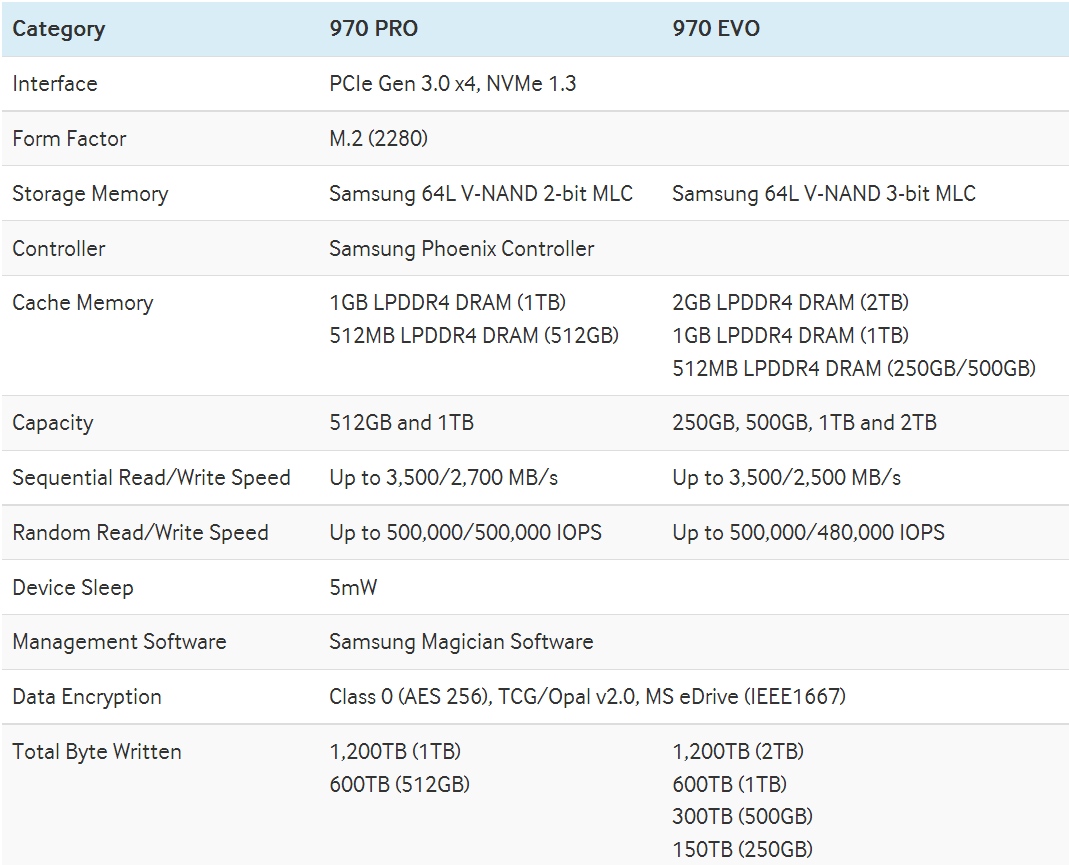Select 'Random Read/Write Speed' label
1069x865 pixels.
click(140, 532)
